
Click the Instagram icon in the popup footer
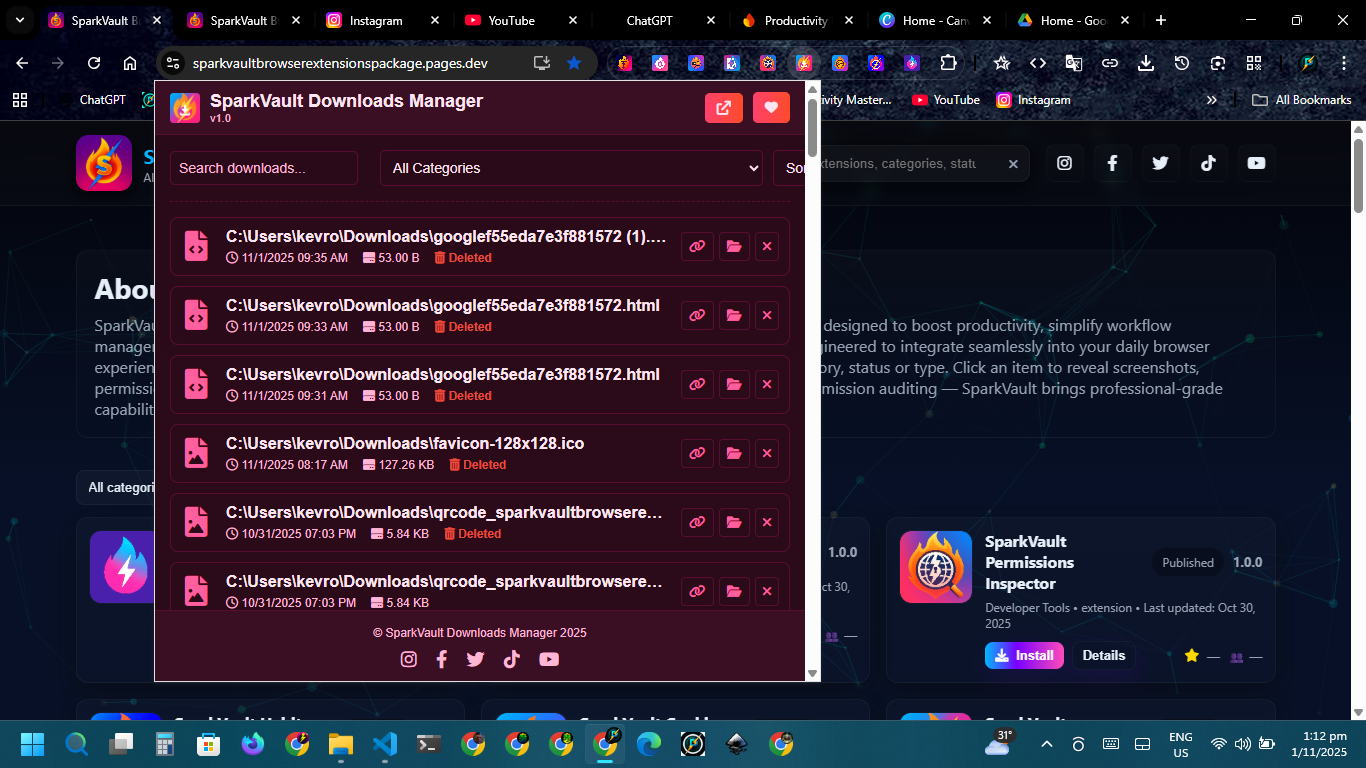coord(409,659)
